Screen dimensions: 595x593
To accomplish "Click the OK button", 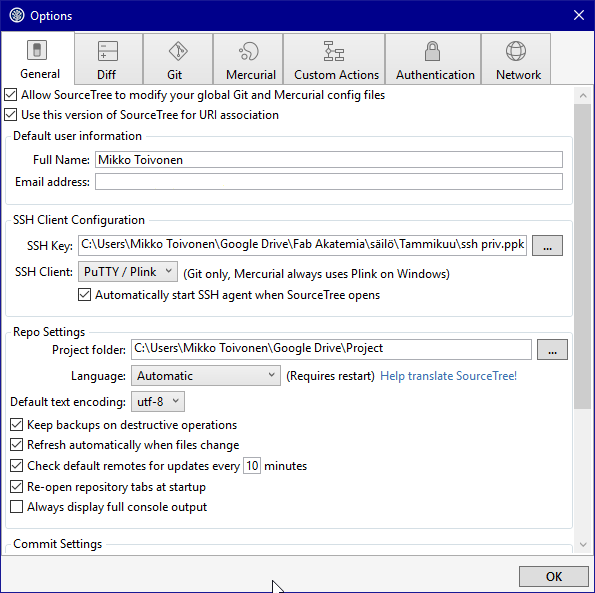I will [554, 576].
